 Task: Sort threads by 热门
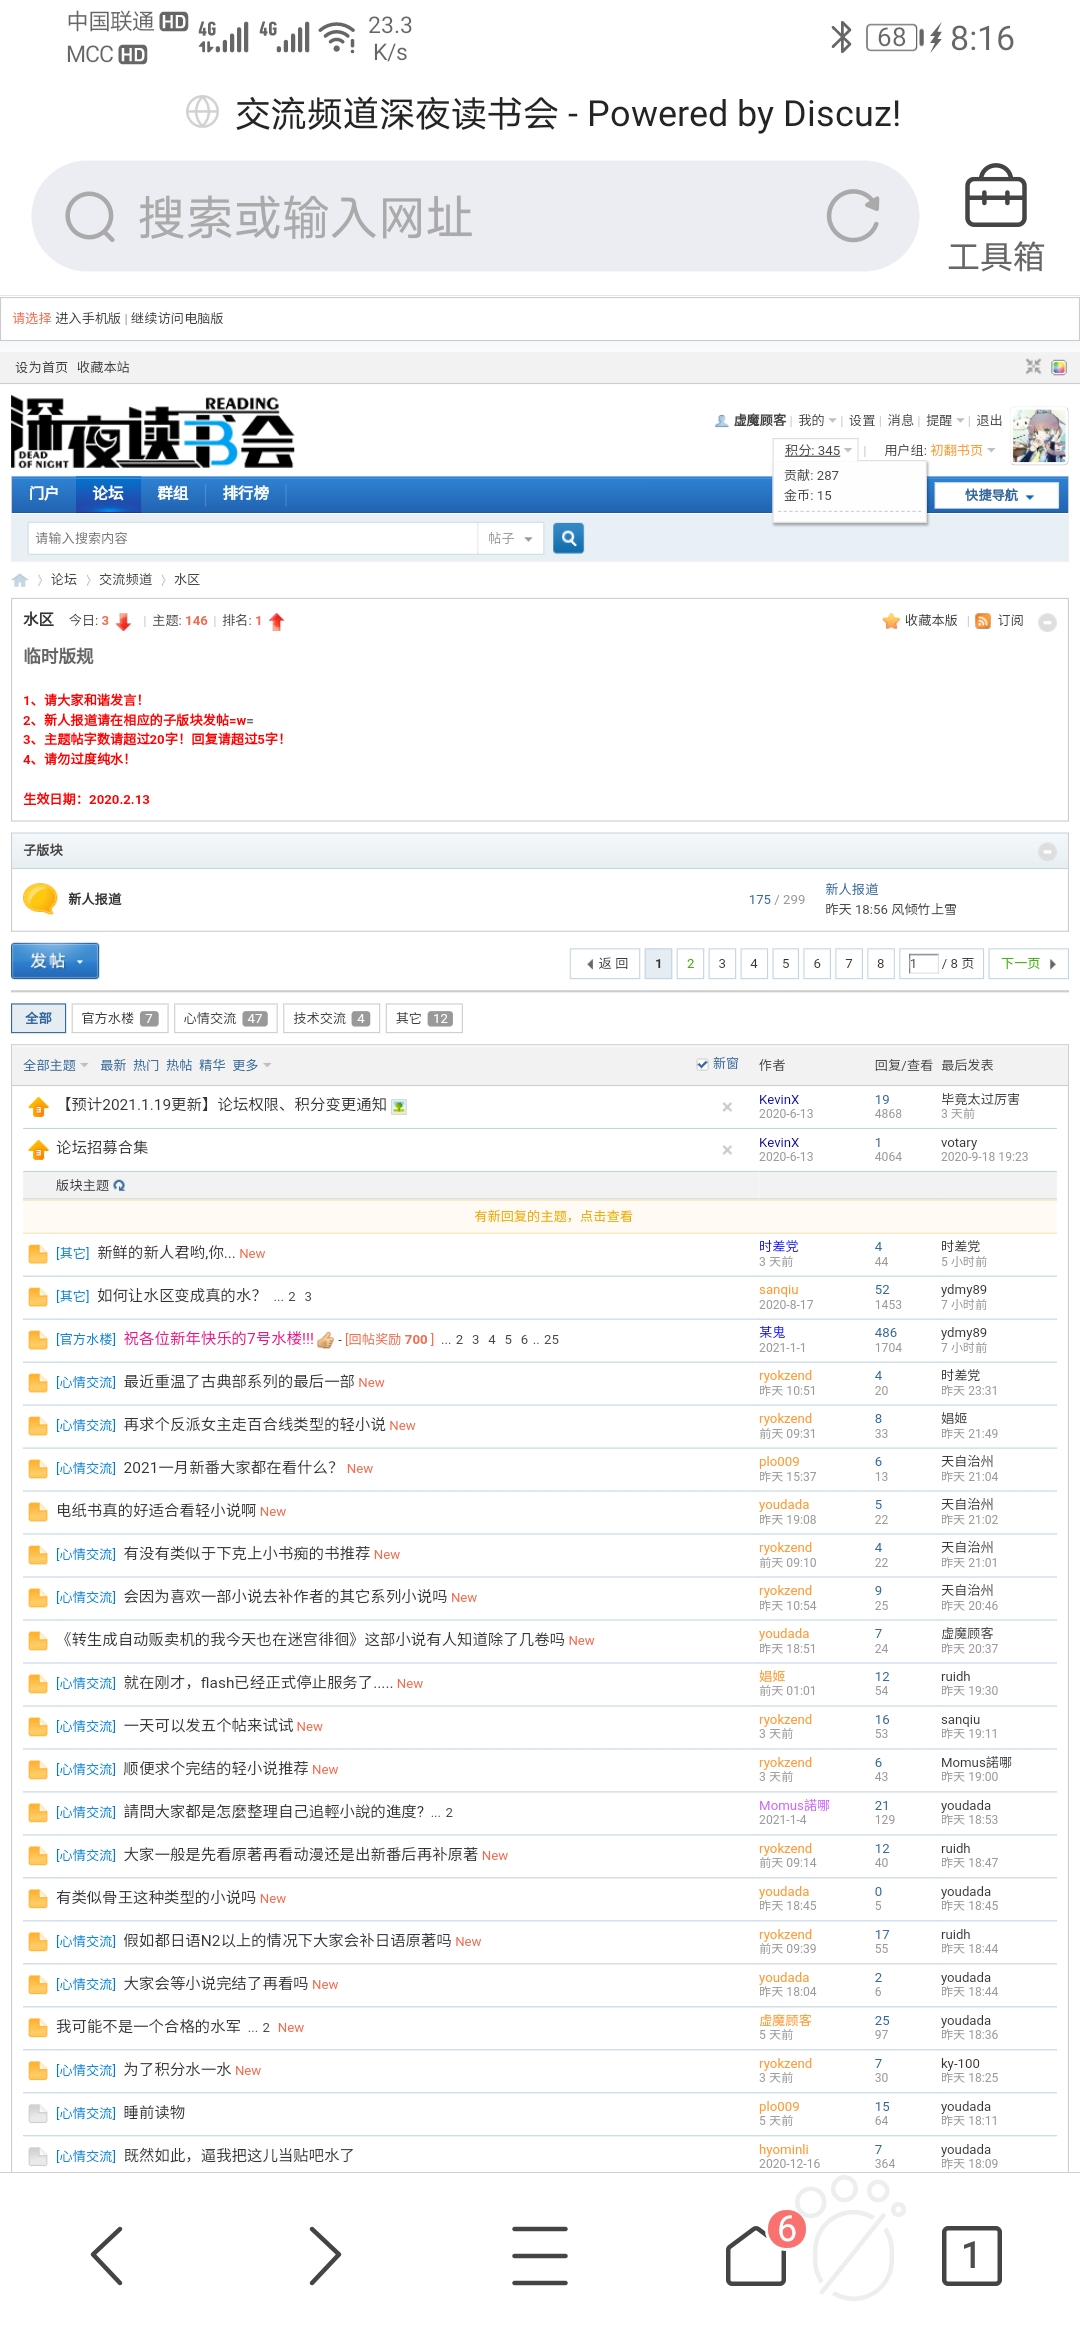coord(146,1065)
